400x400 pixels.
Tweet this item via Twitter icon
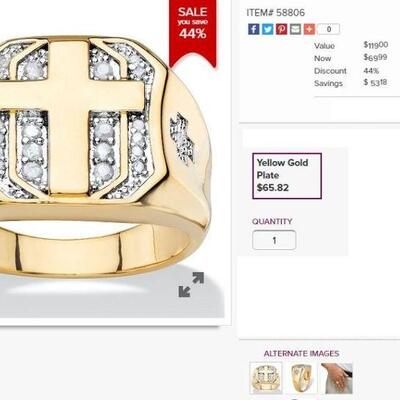[x=267, y=29]
